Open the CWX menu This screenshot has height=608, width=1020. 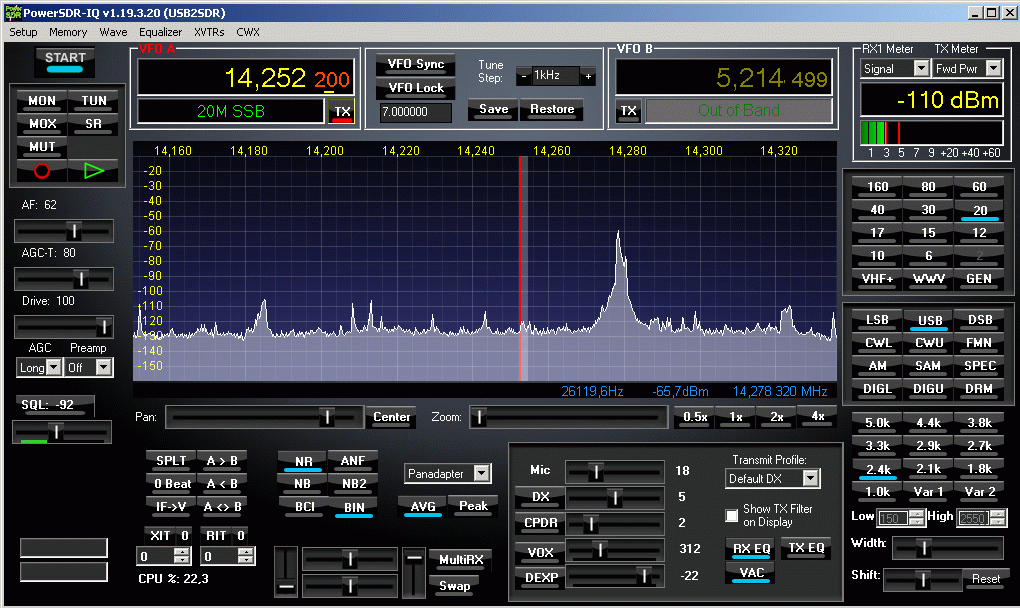point(247,32)
